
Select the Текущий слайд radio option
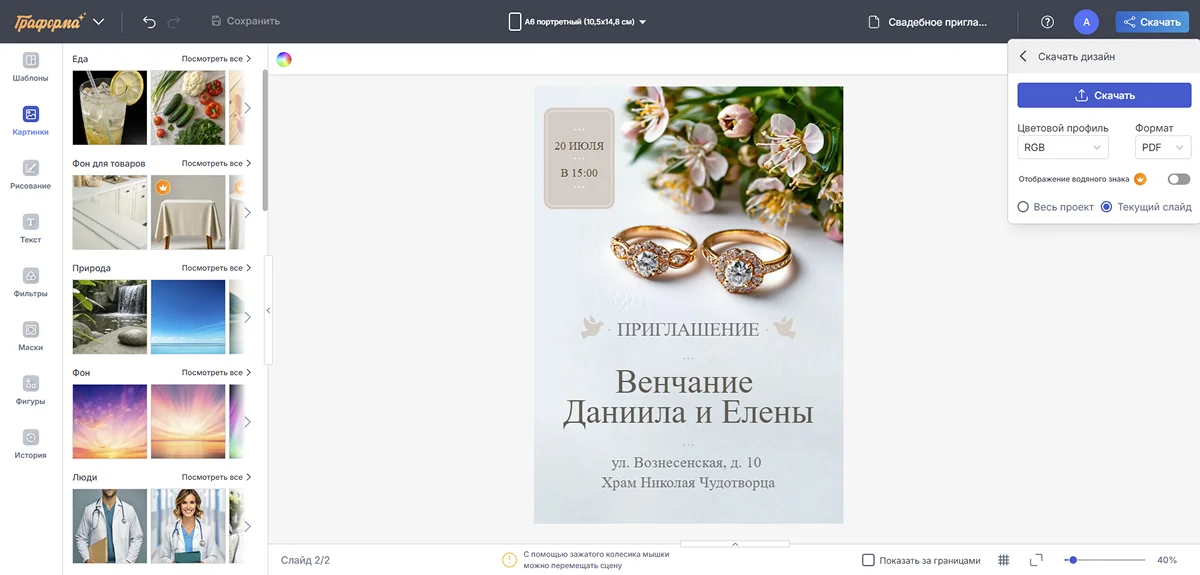1146,207
